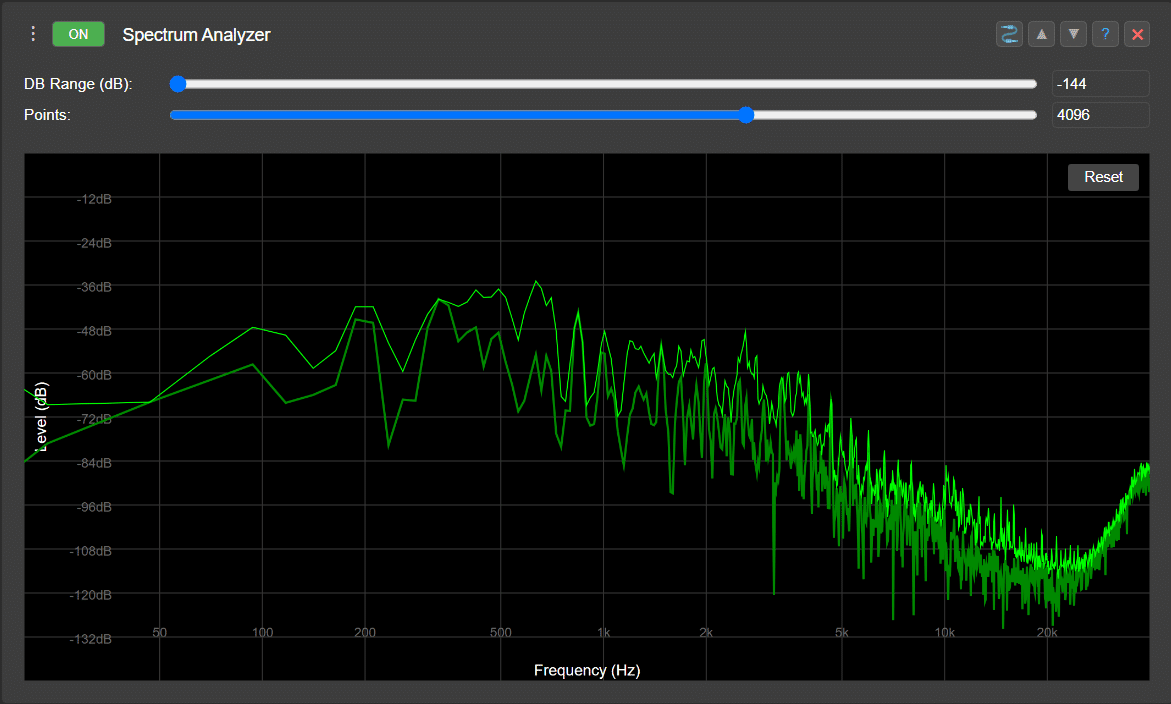Click the 1k frequency axis label
Screen dimensions: 1171x704
pyautogui.click(x=603, y=632)
